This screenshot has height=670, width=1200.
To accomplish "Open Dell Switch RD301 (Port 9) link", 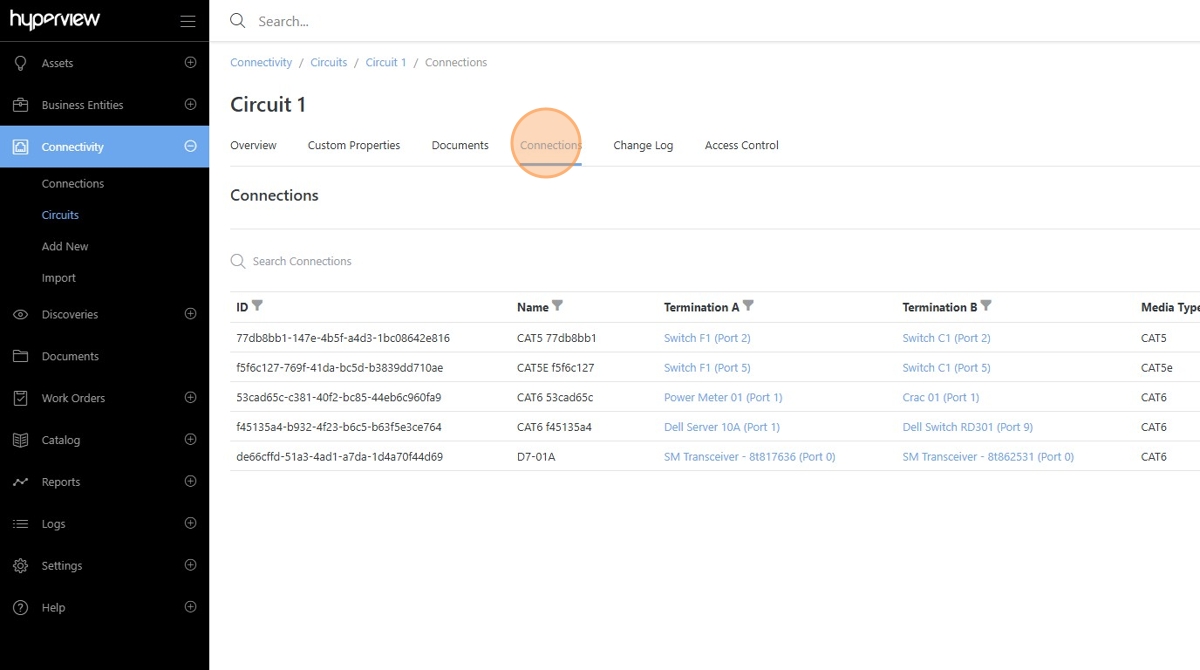I will click(968, 427).
